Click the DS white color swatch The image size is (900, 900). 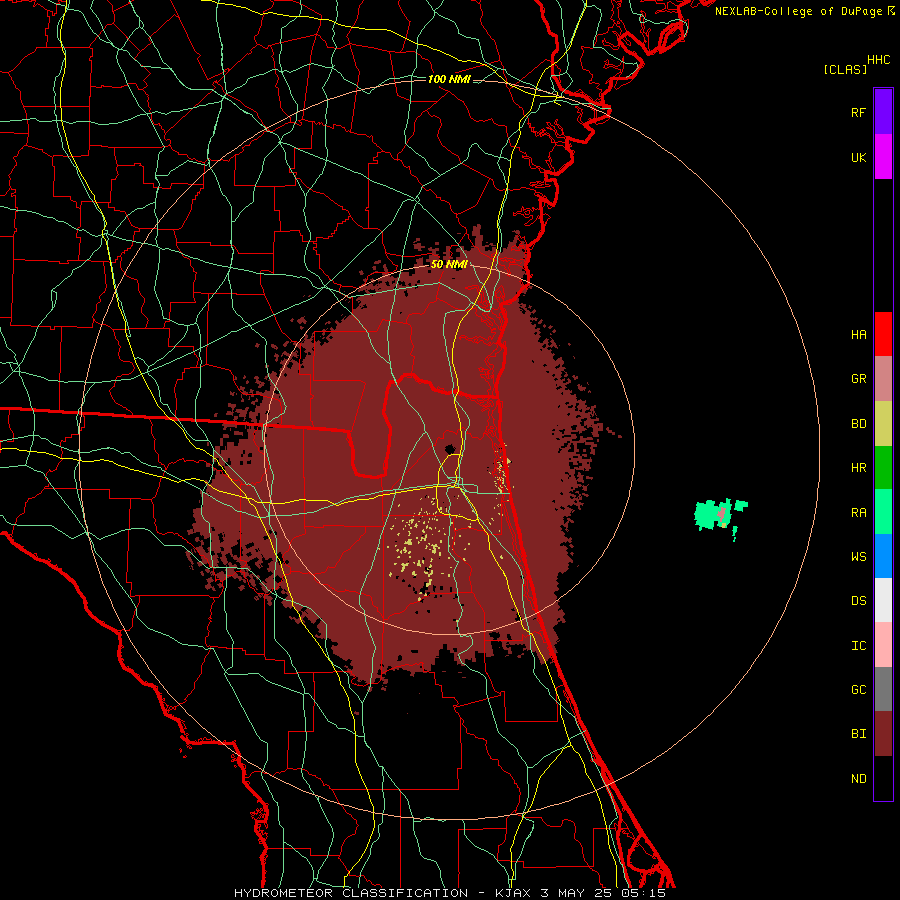[x=883, y=600]
